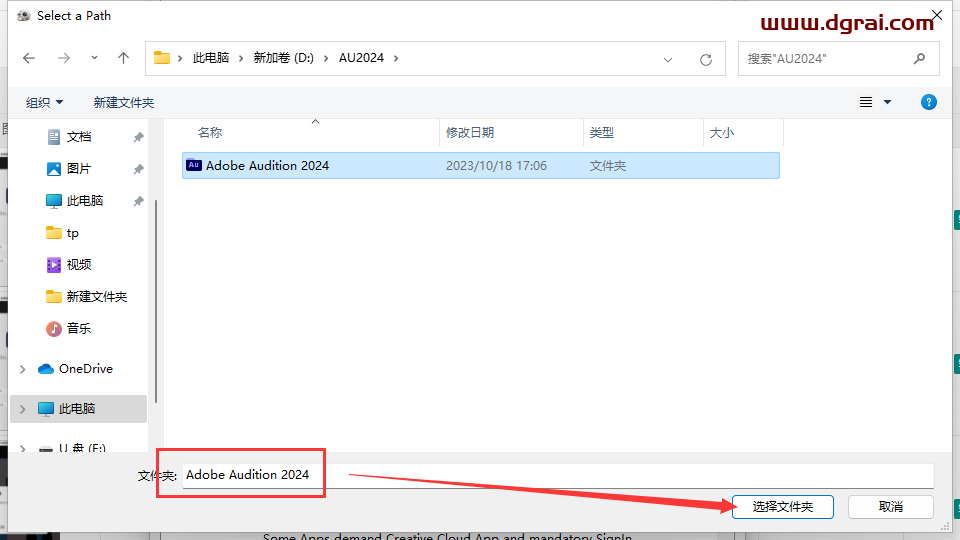Select Adobe Audition 2024 folder row

pyautogui.click(x=481, y=165)
